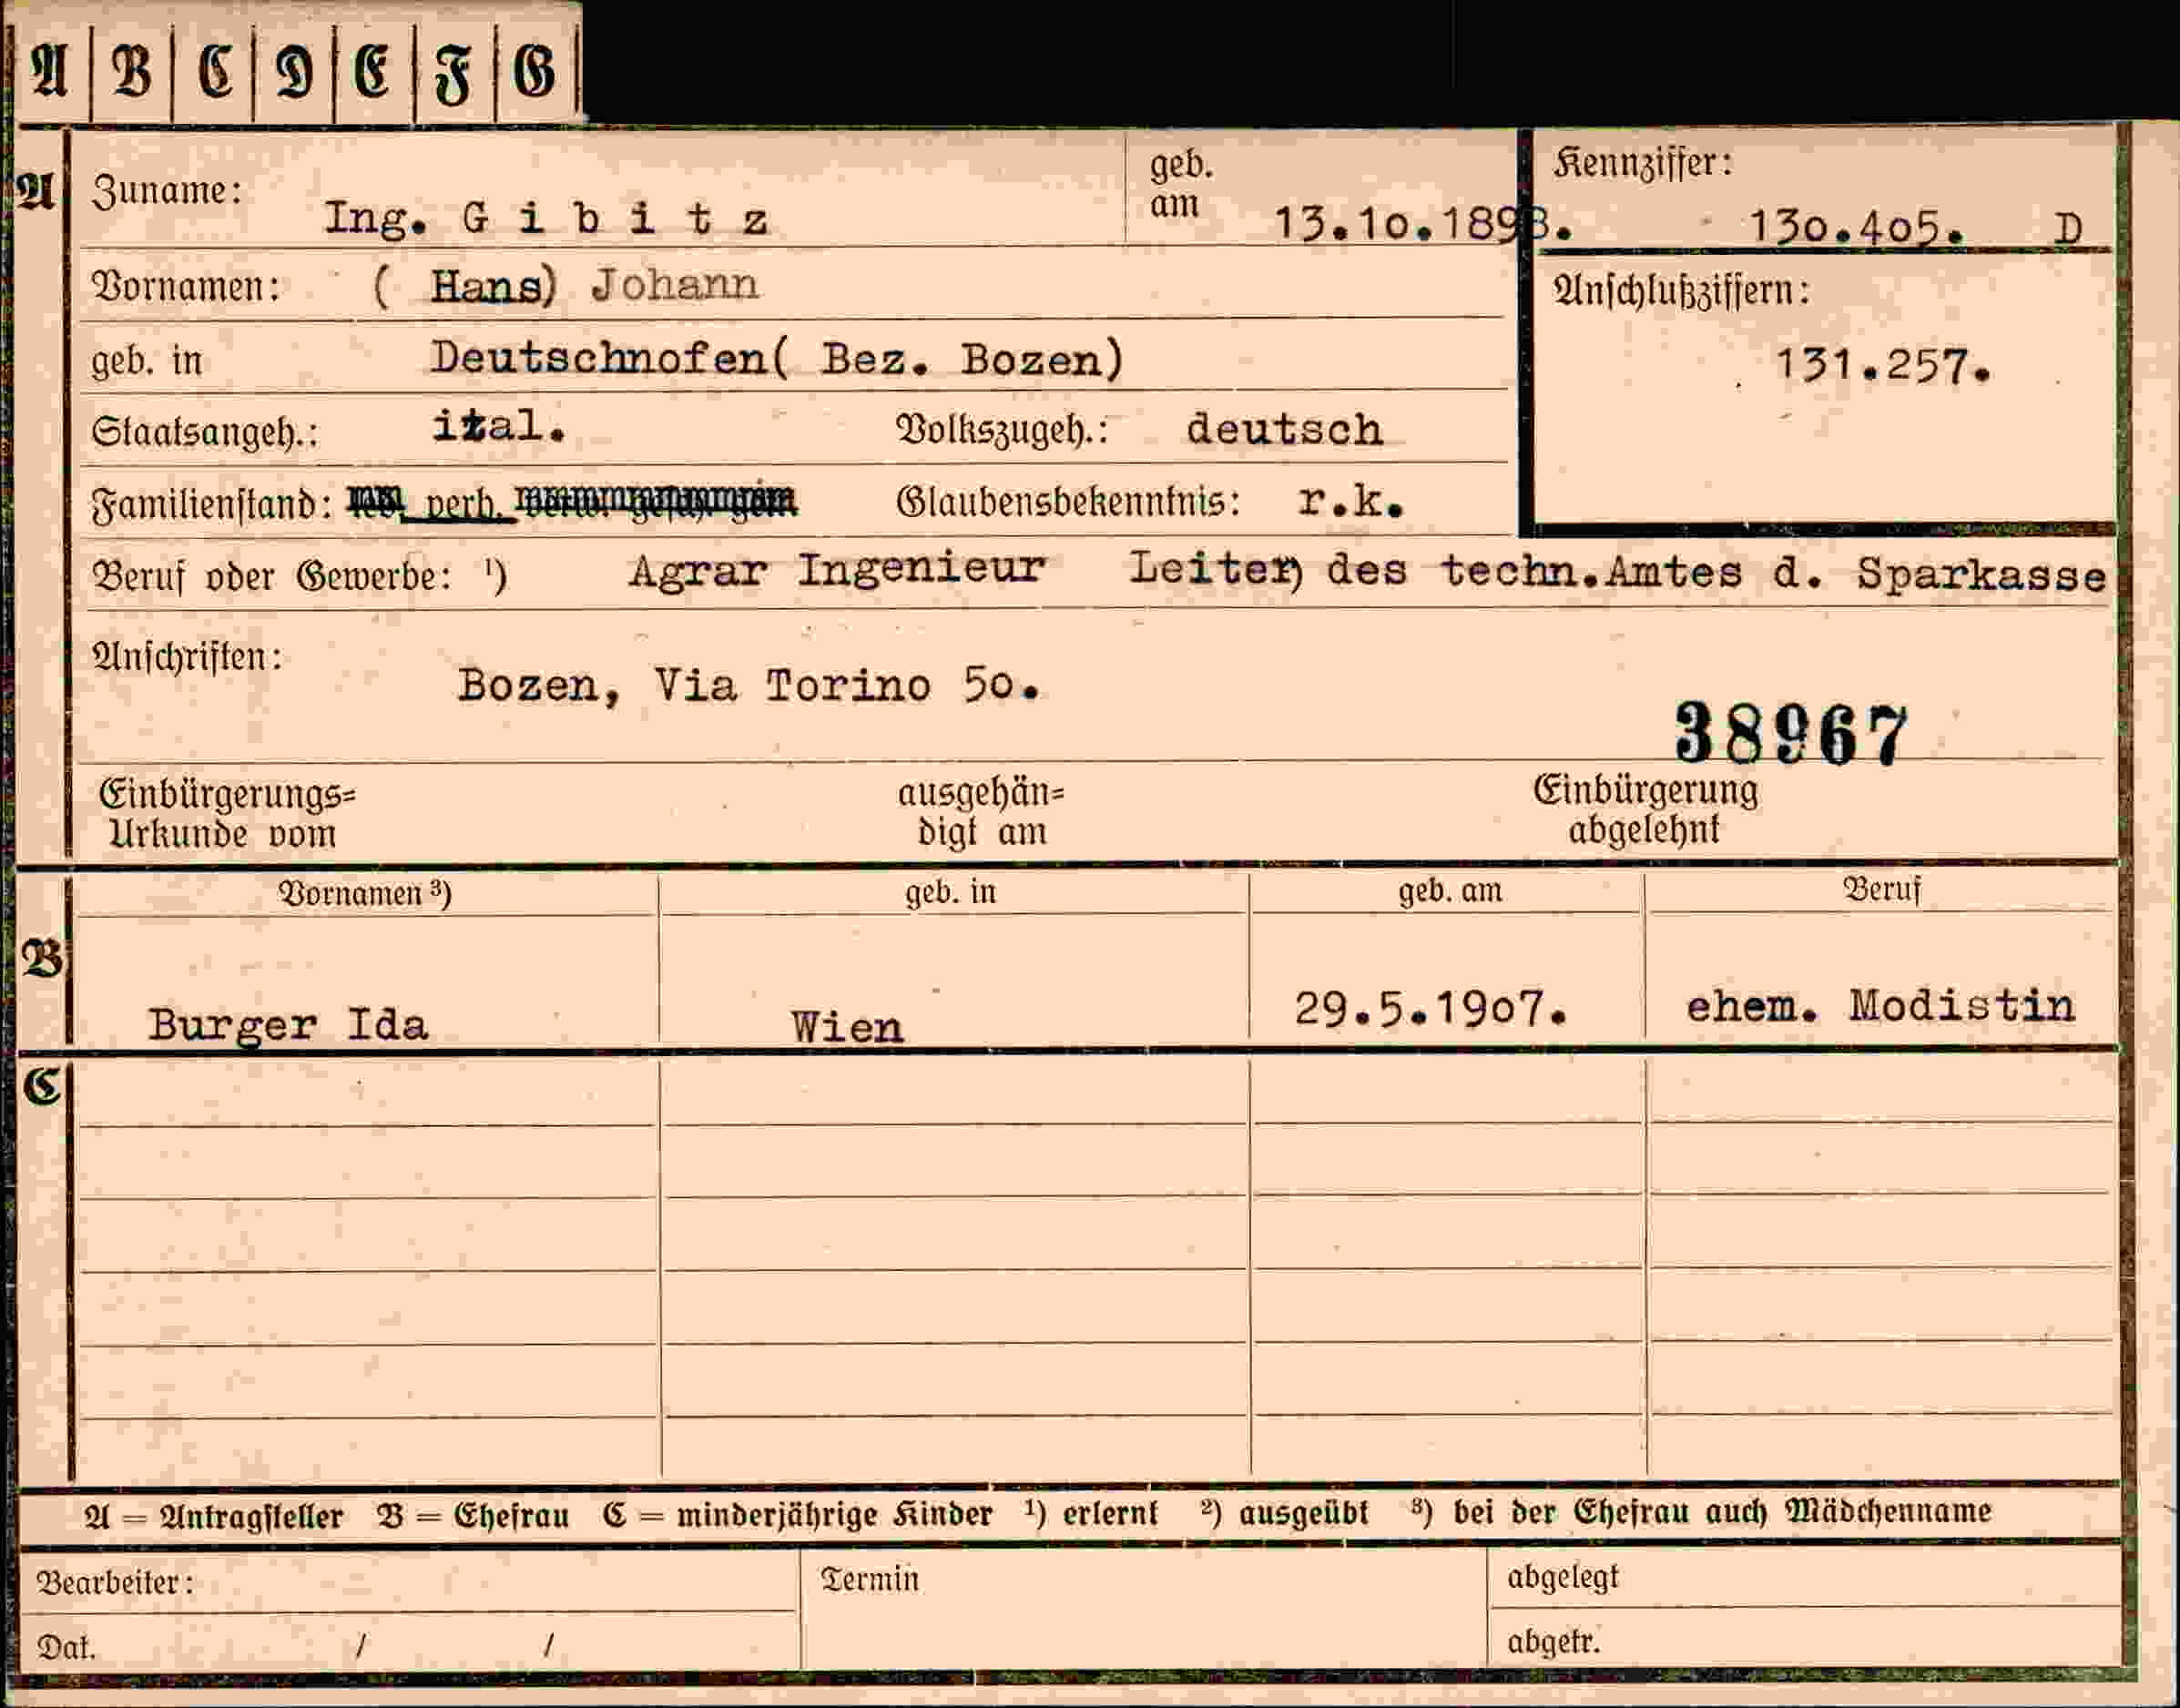The height and width of the screenshot is (1708, 2180).
Task: Click the occupation 'Agrar Ingenieur'
Action: (x=837, y=570)
